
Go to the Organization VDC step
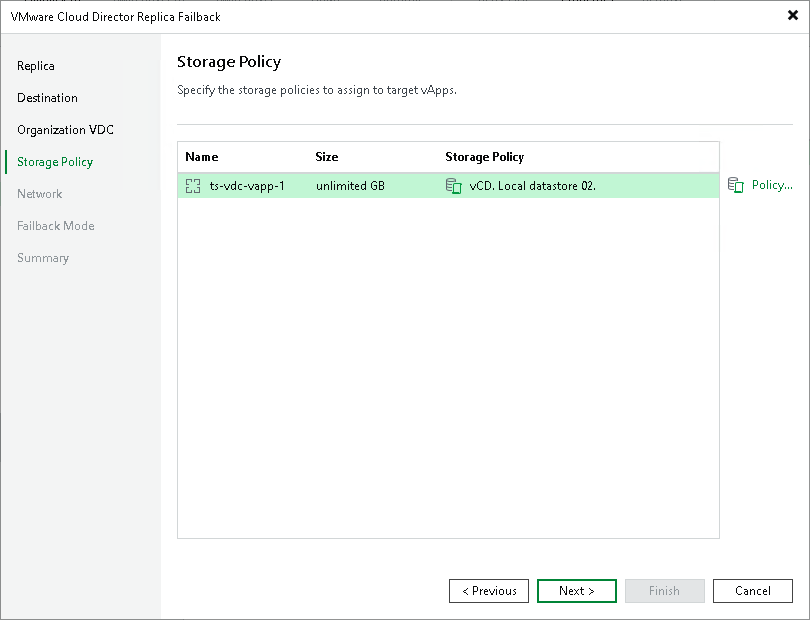click(x=65, y=130)
